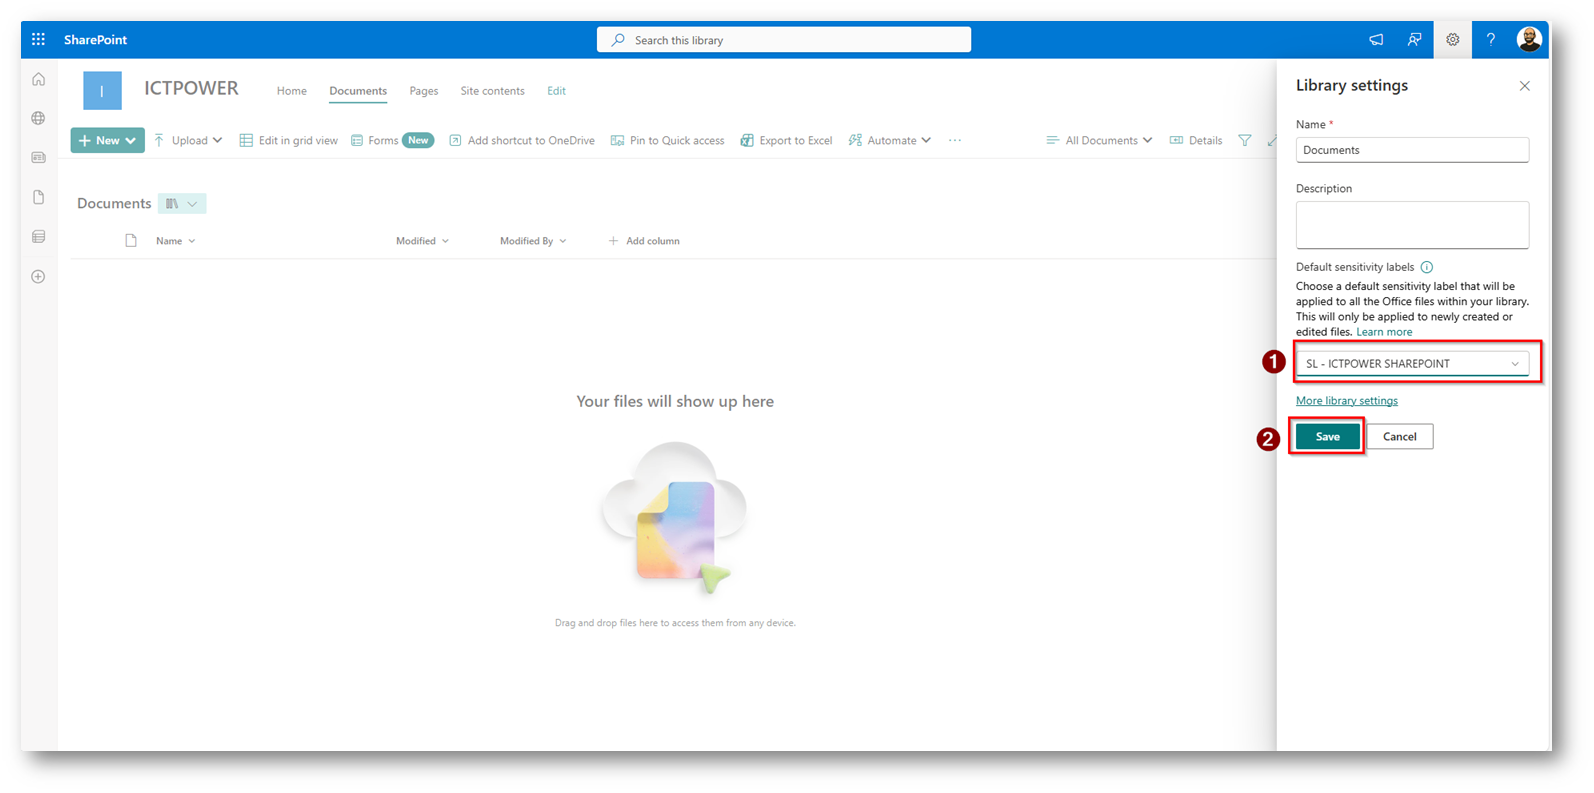Go to the Home navigation tab
Viewport: 1594px width, 793px height.
coord(292,91)
